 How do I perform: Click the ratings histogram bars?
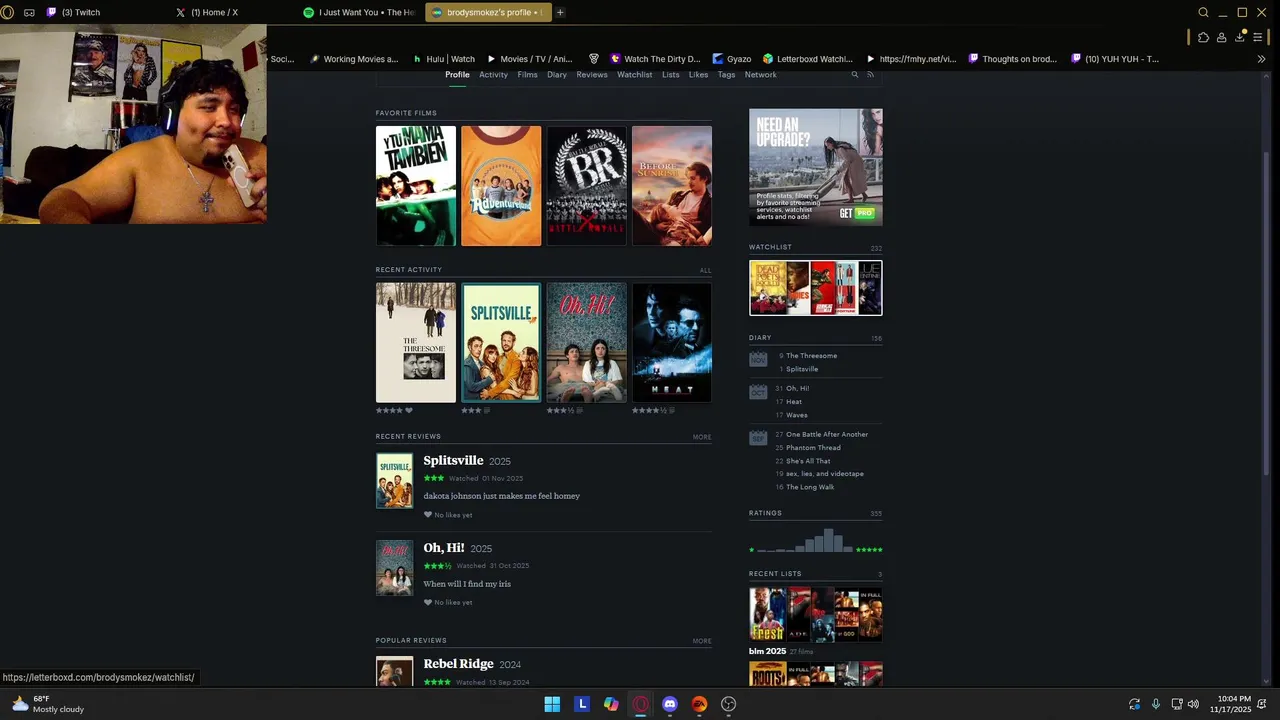805,540
